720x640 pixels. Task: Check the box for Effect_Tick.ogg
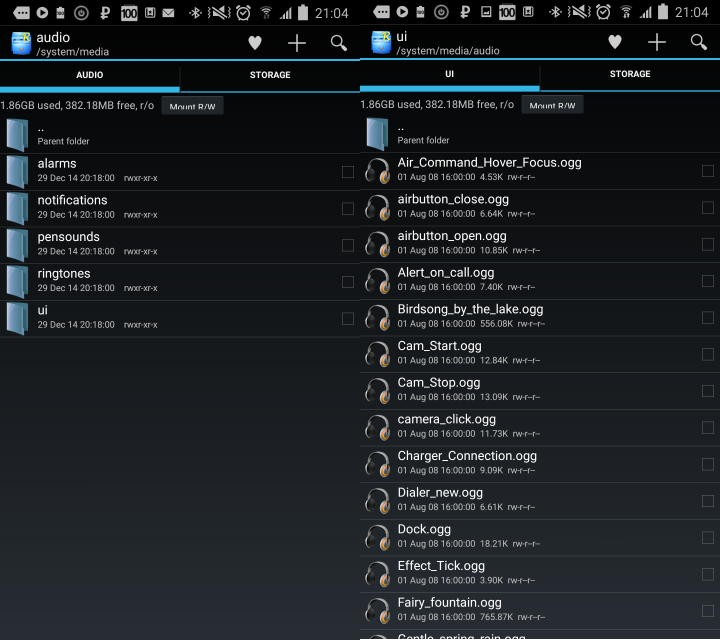pyautogui.click(x=708, y=574)
